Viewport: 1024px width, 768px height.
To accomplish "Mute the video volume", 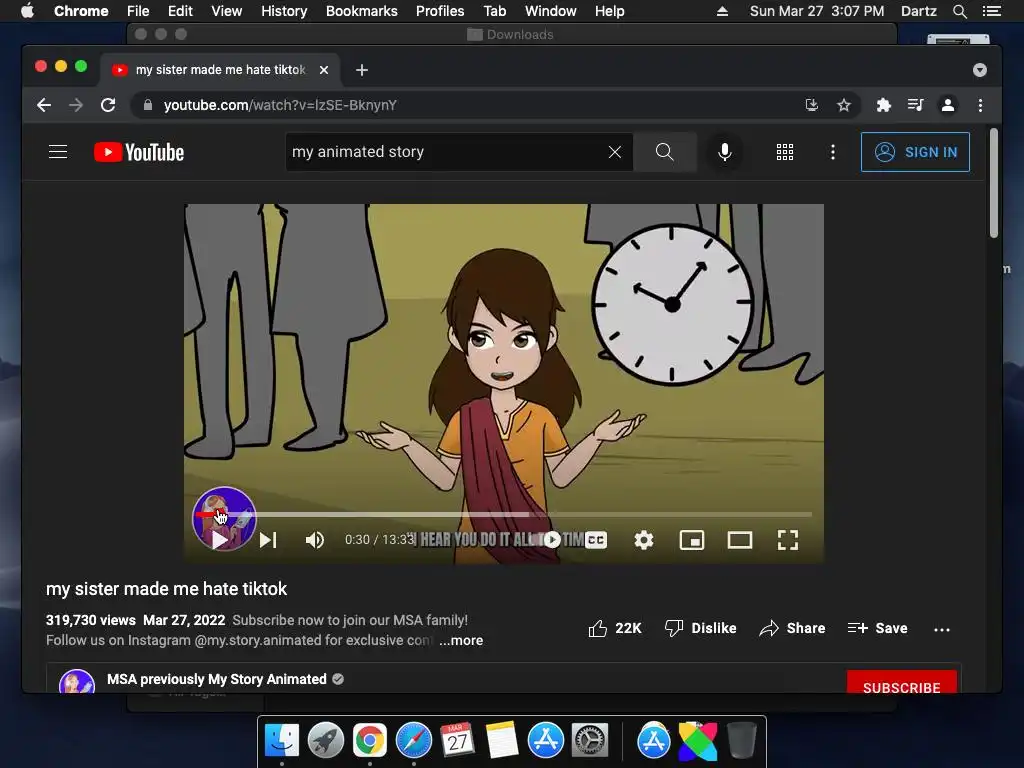I will point(315,540).
